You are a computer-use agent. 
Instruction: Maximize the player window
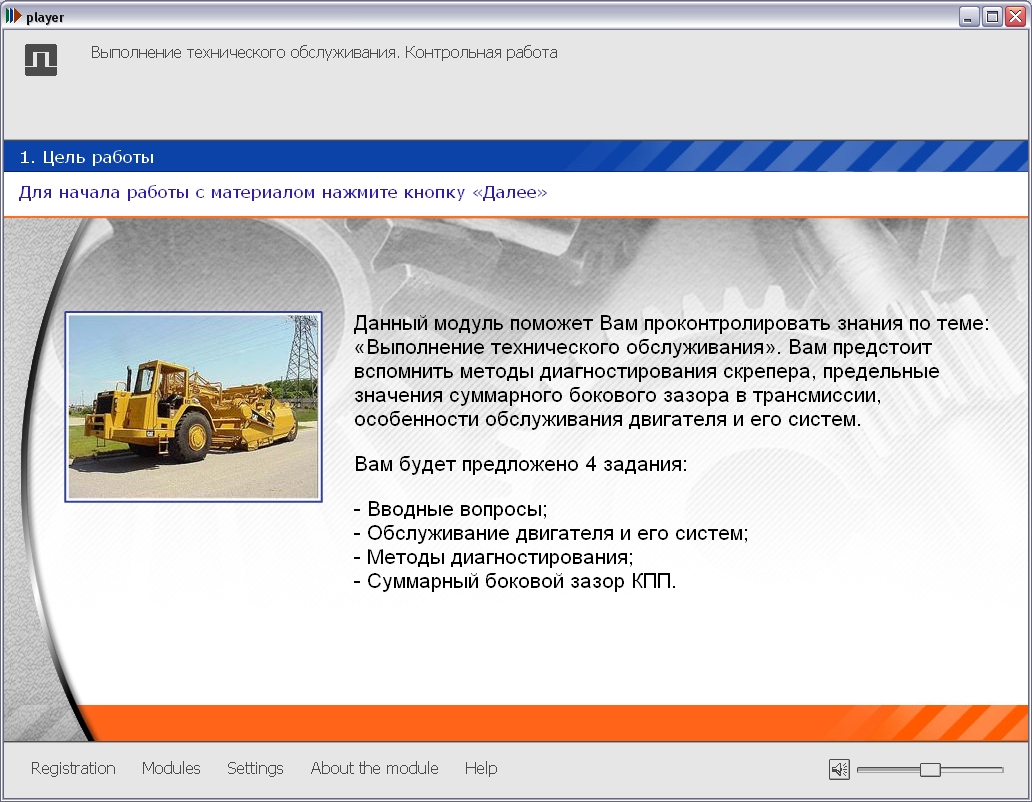992,17
